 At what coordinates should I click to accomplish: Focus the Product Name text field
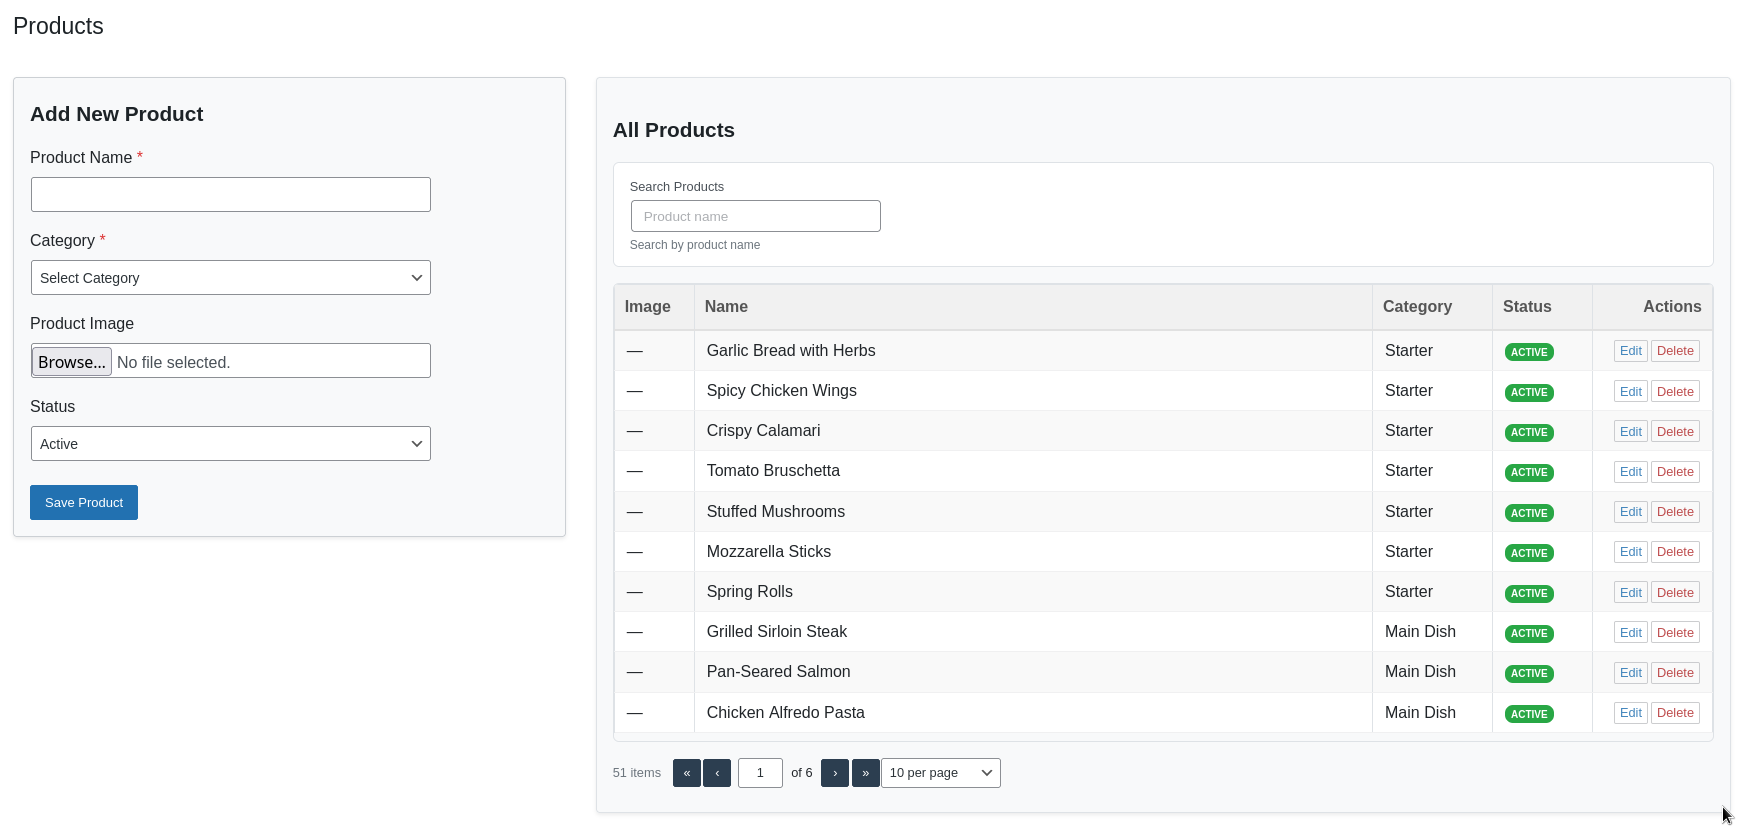click(x=231, y=195)
